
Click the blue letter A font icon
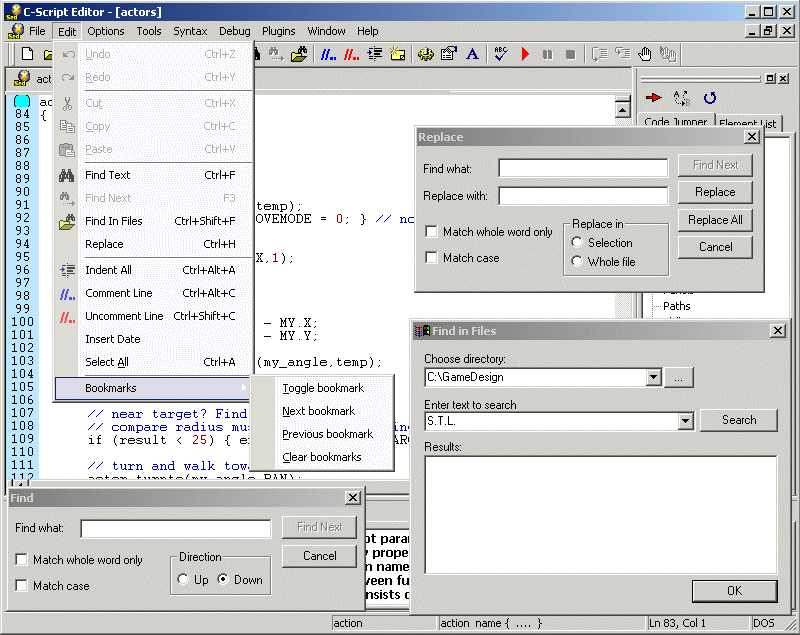coord(472,54)
